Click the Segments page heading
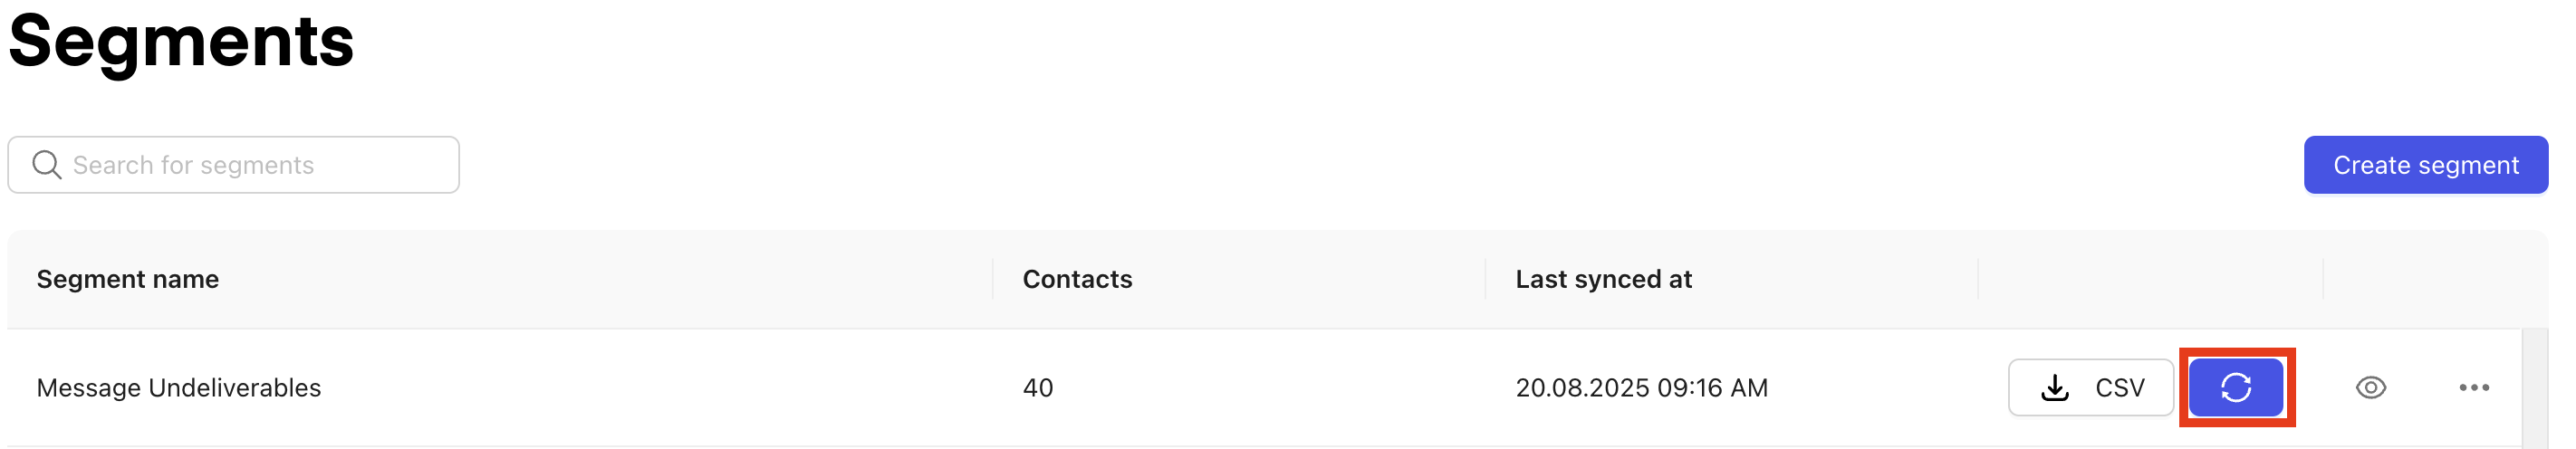The width and height of the screenshot is (2576, 449). coord(181,42)
